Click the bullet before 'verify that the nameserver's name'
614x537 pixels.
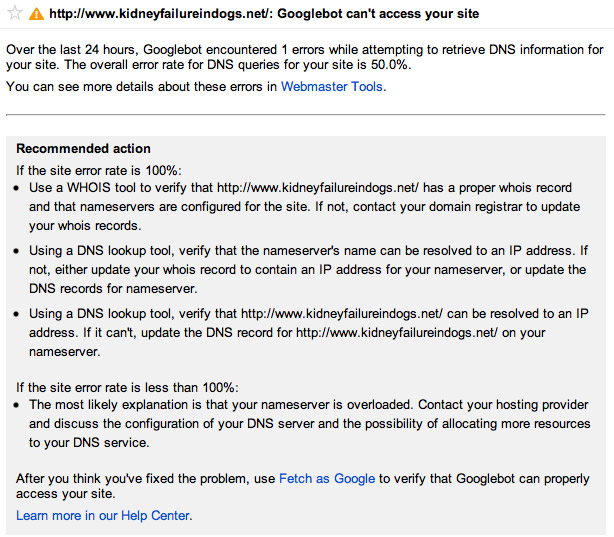16,251
